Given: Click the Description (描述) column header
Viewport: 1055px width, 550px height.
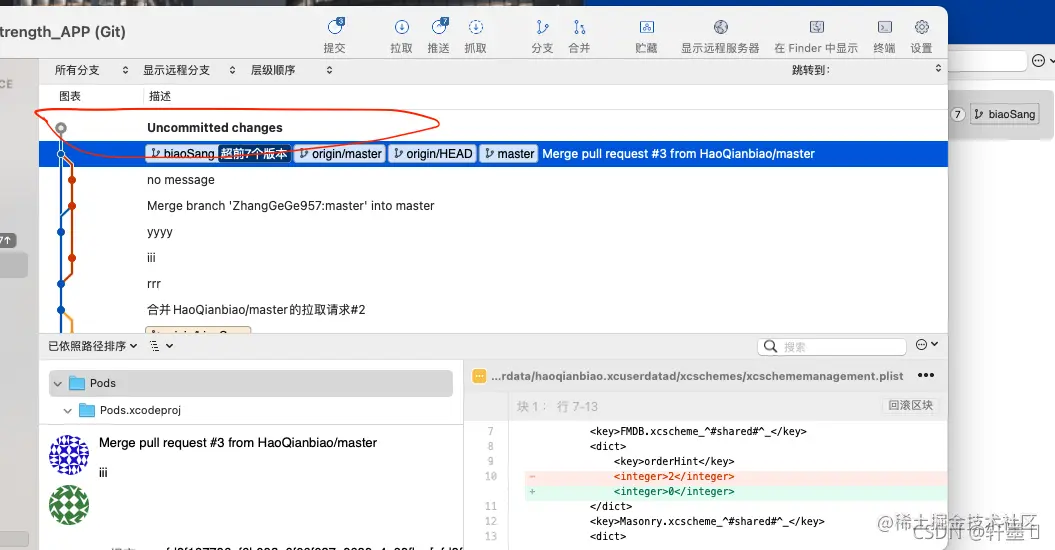Looking at the screenshot, I should [160, 96].
